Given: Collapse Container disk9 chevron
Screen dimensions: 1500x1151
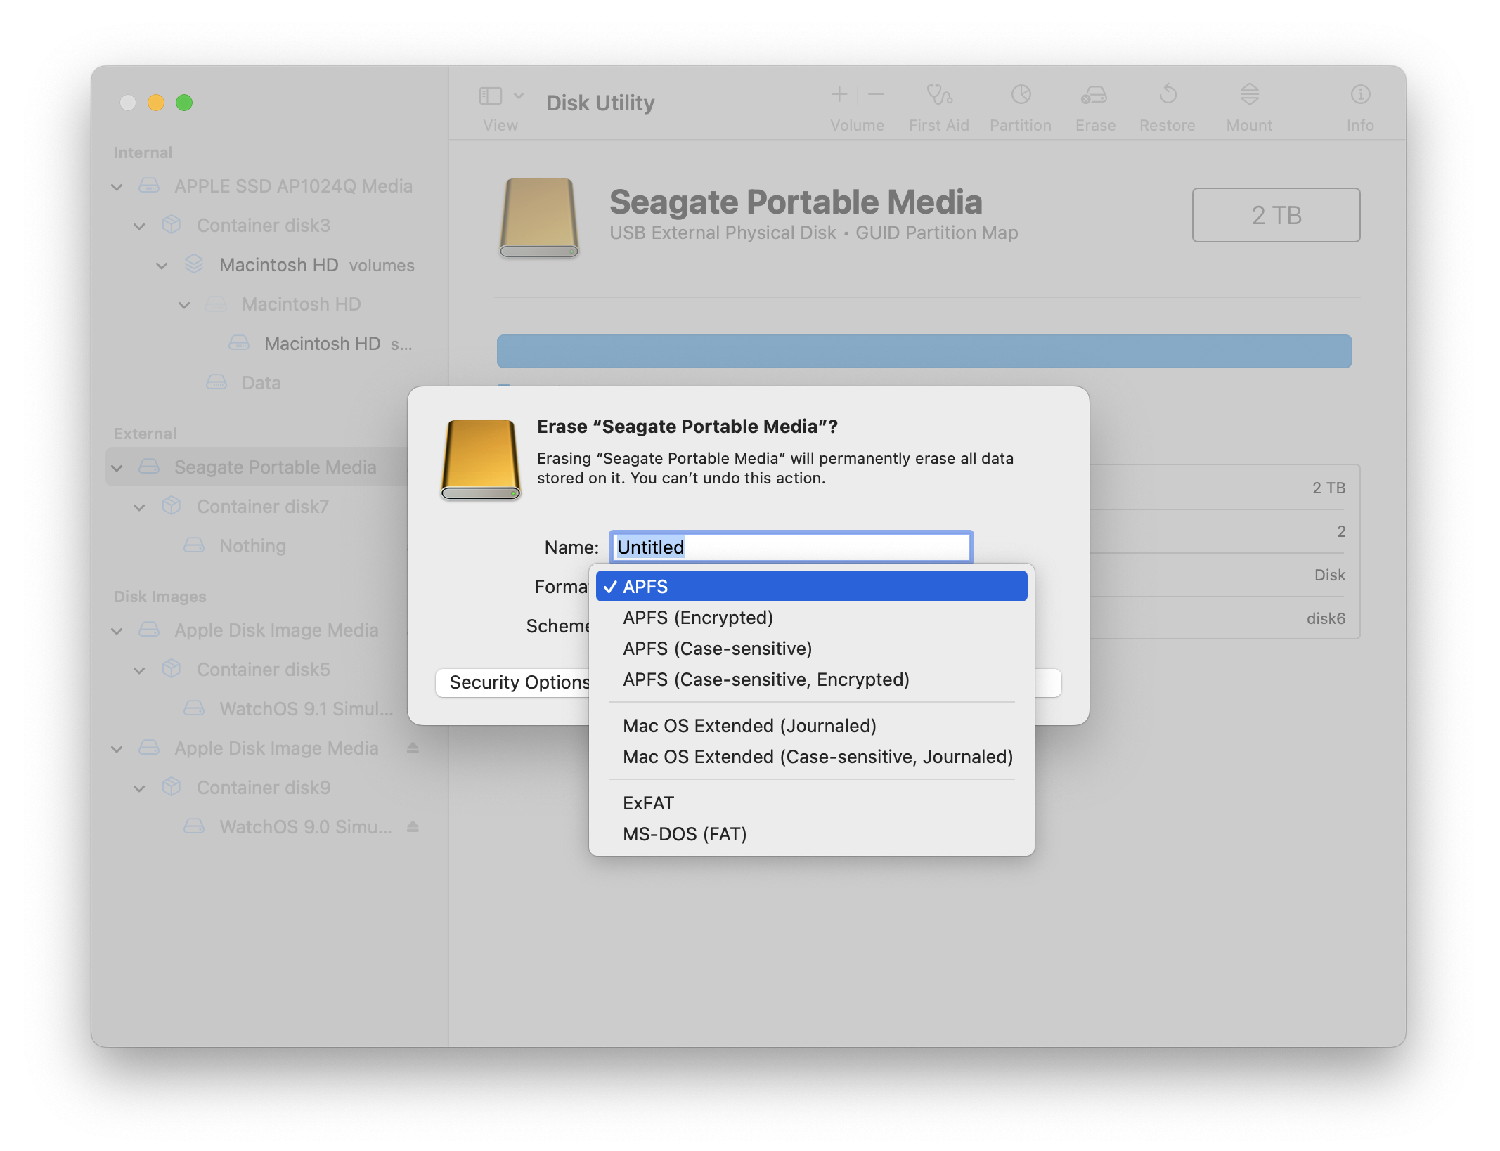Looking at the screenshot, I should 140,788.
